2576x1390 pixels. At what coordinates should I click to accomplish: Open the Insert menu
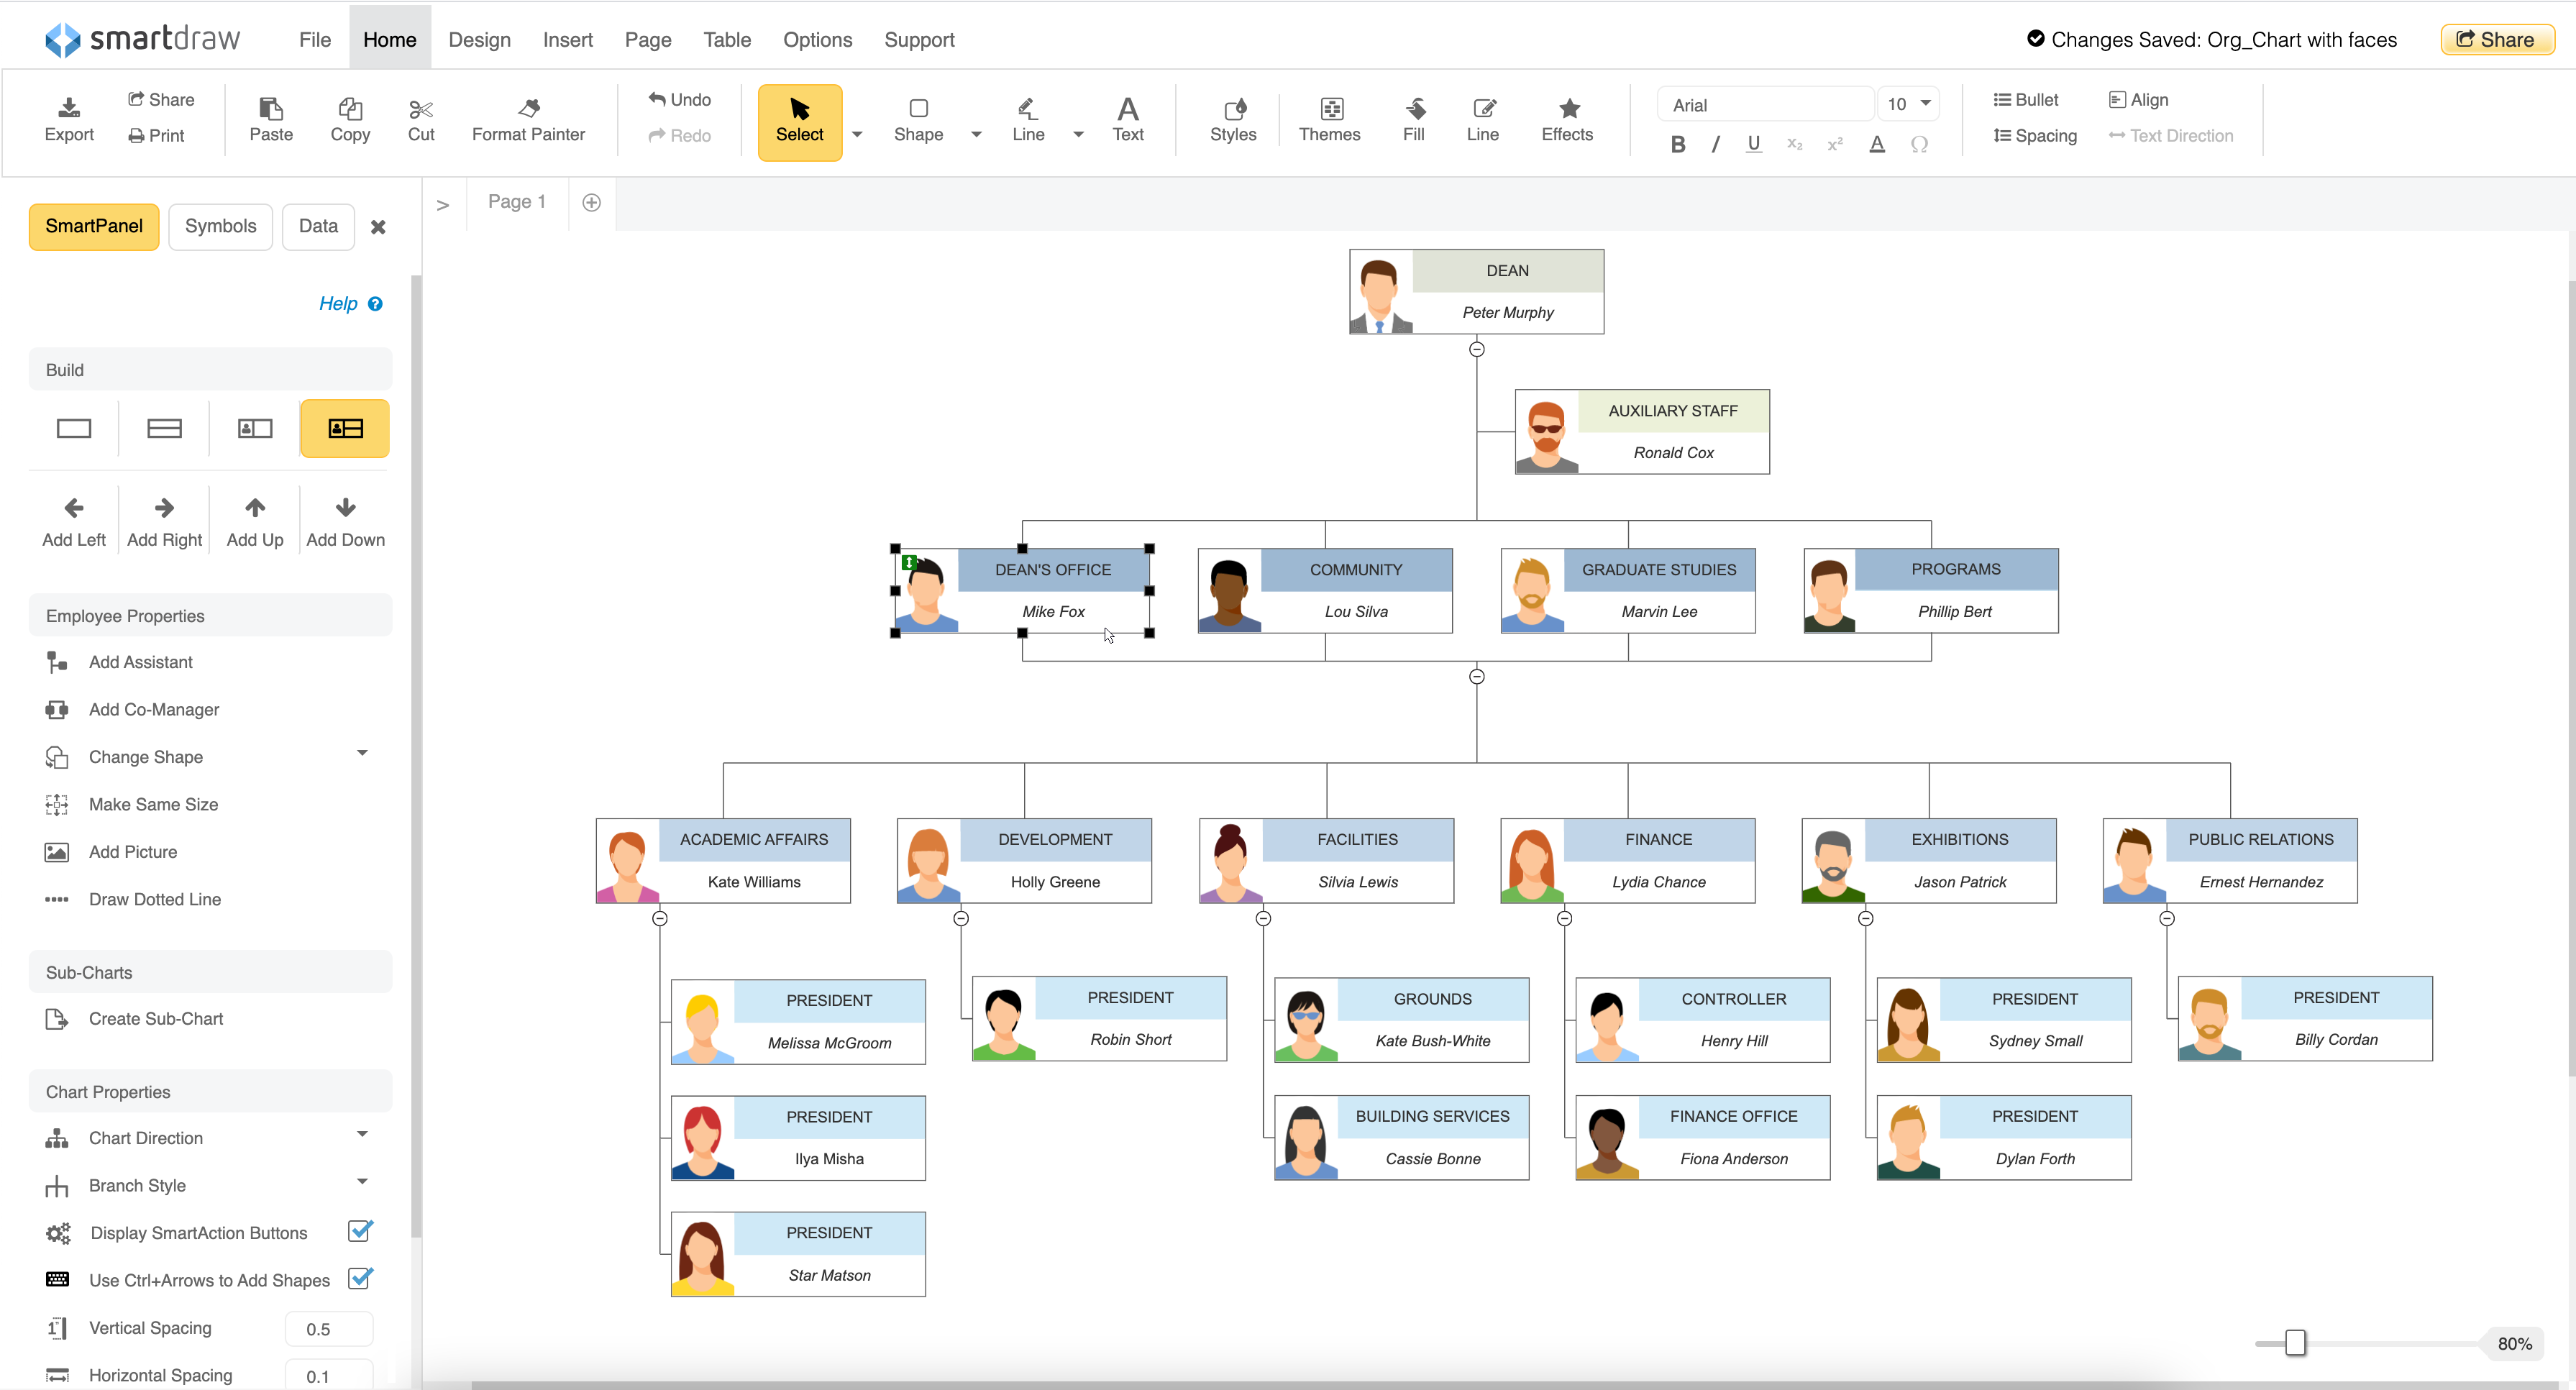pos(567,39)
